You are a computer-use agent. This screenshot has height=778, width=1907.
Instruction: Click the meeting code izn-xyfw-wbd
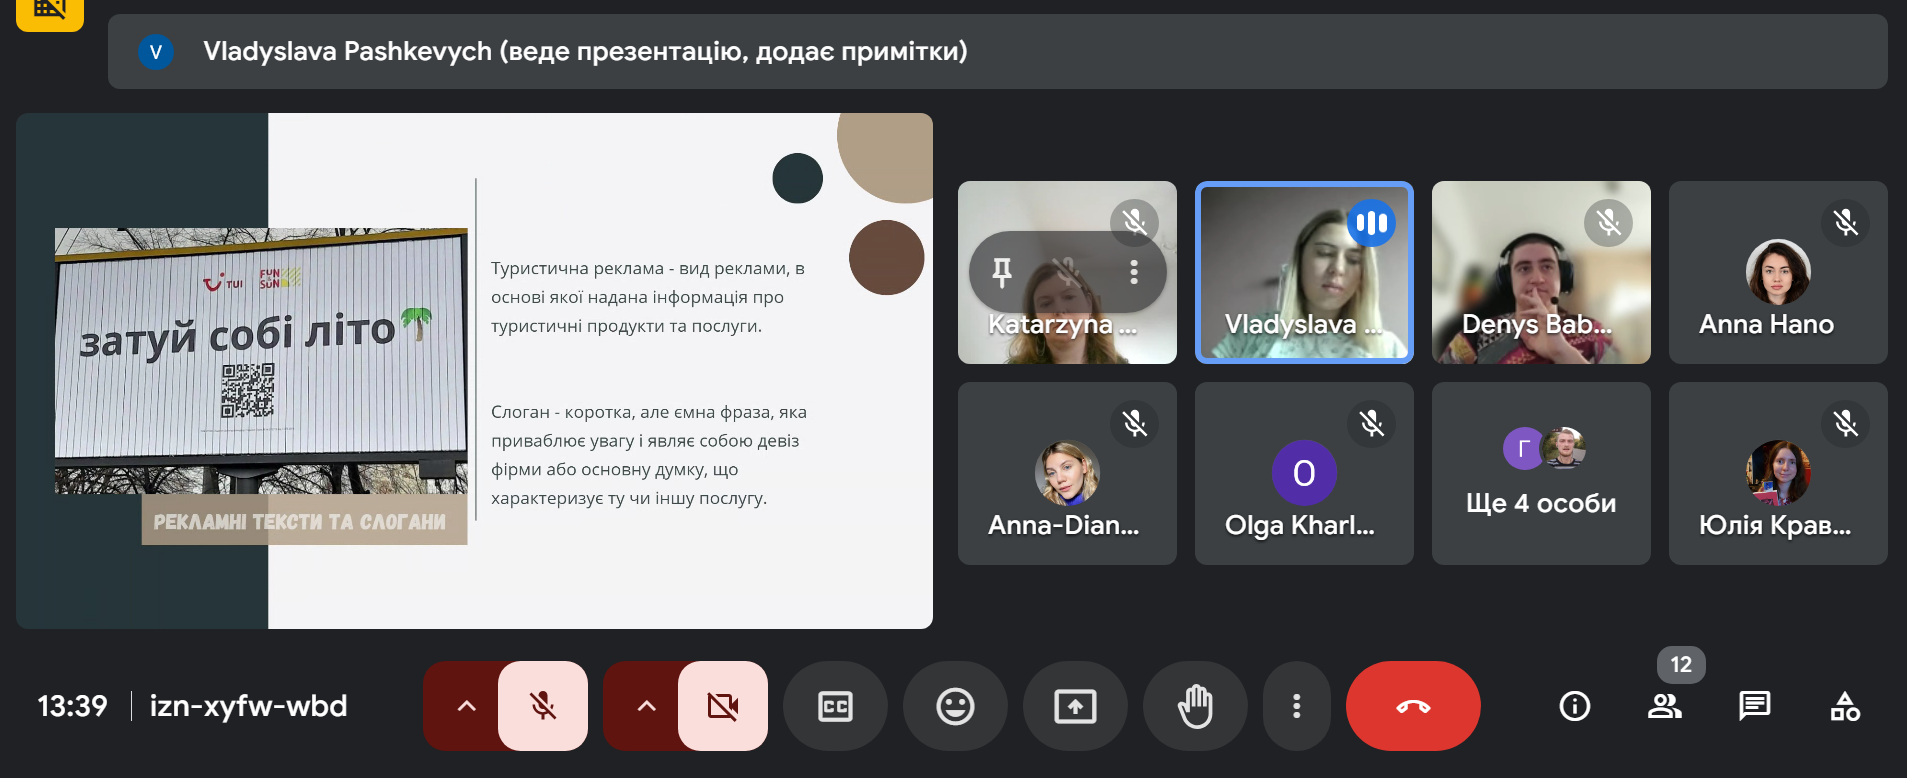pos(248,706)
